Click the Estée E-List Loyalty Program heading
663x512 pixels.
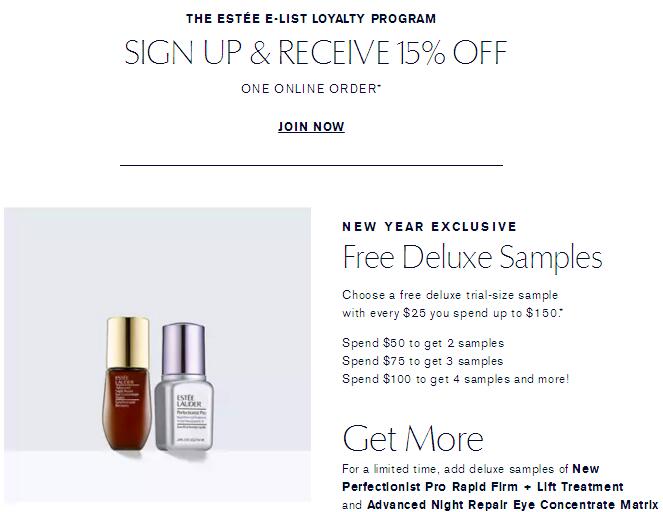(x=311, y=19)
